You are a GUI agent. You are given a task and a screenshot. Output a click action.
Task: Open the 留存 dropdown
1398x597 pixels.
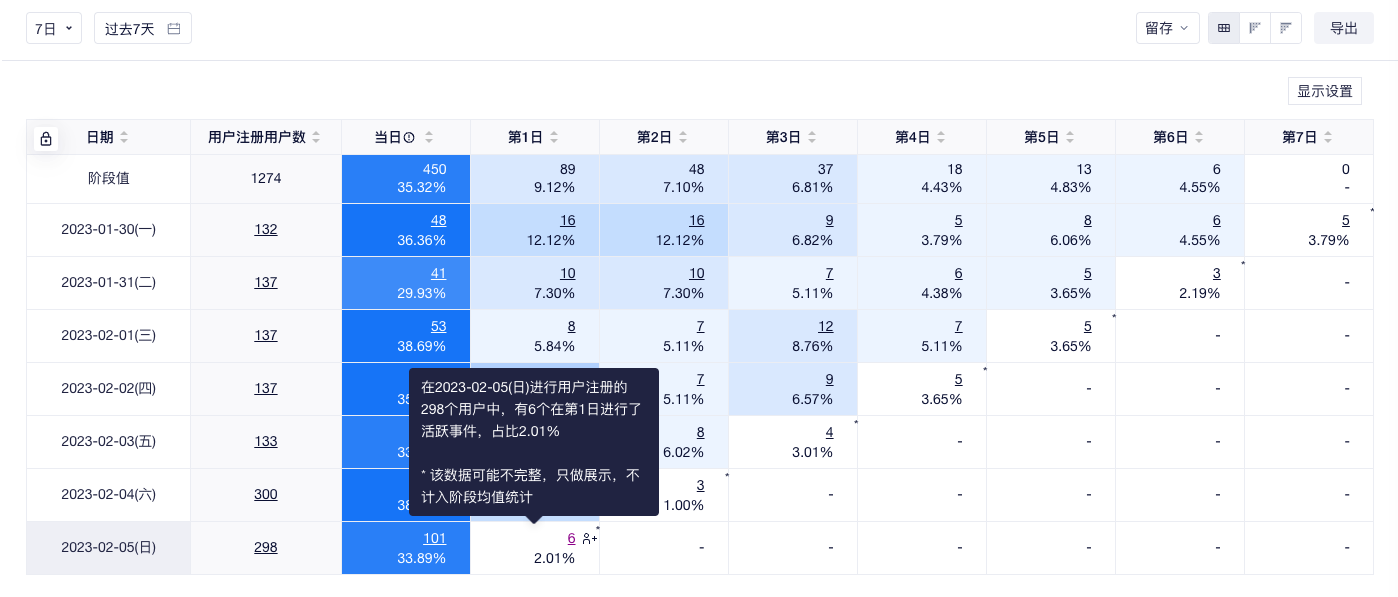click(x=1167, y=28)
